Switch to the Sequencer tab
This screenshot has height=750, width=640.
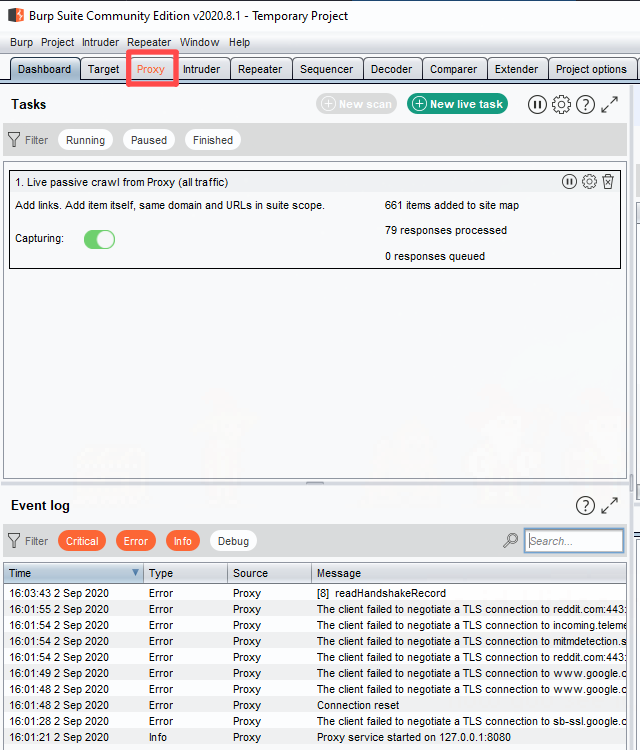point(327,69)
